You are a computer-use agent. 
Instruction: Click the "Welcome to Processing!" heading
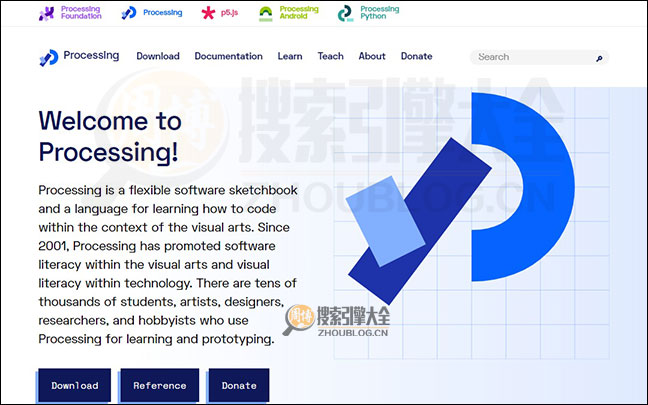110,136
